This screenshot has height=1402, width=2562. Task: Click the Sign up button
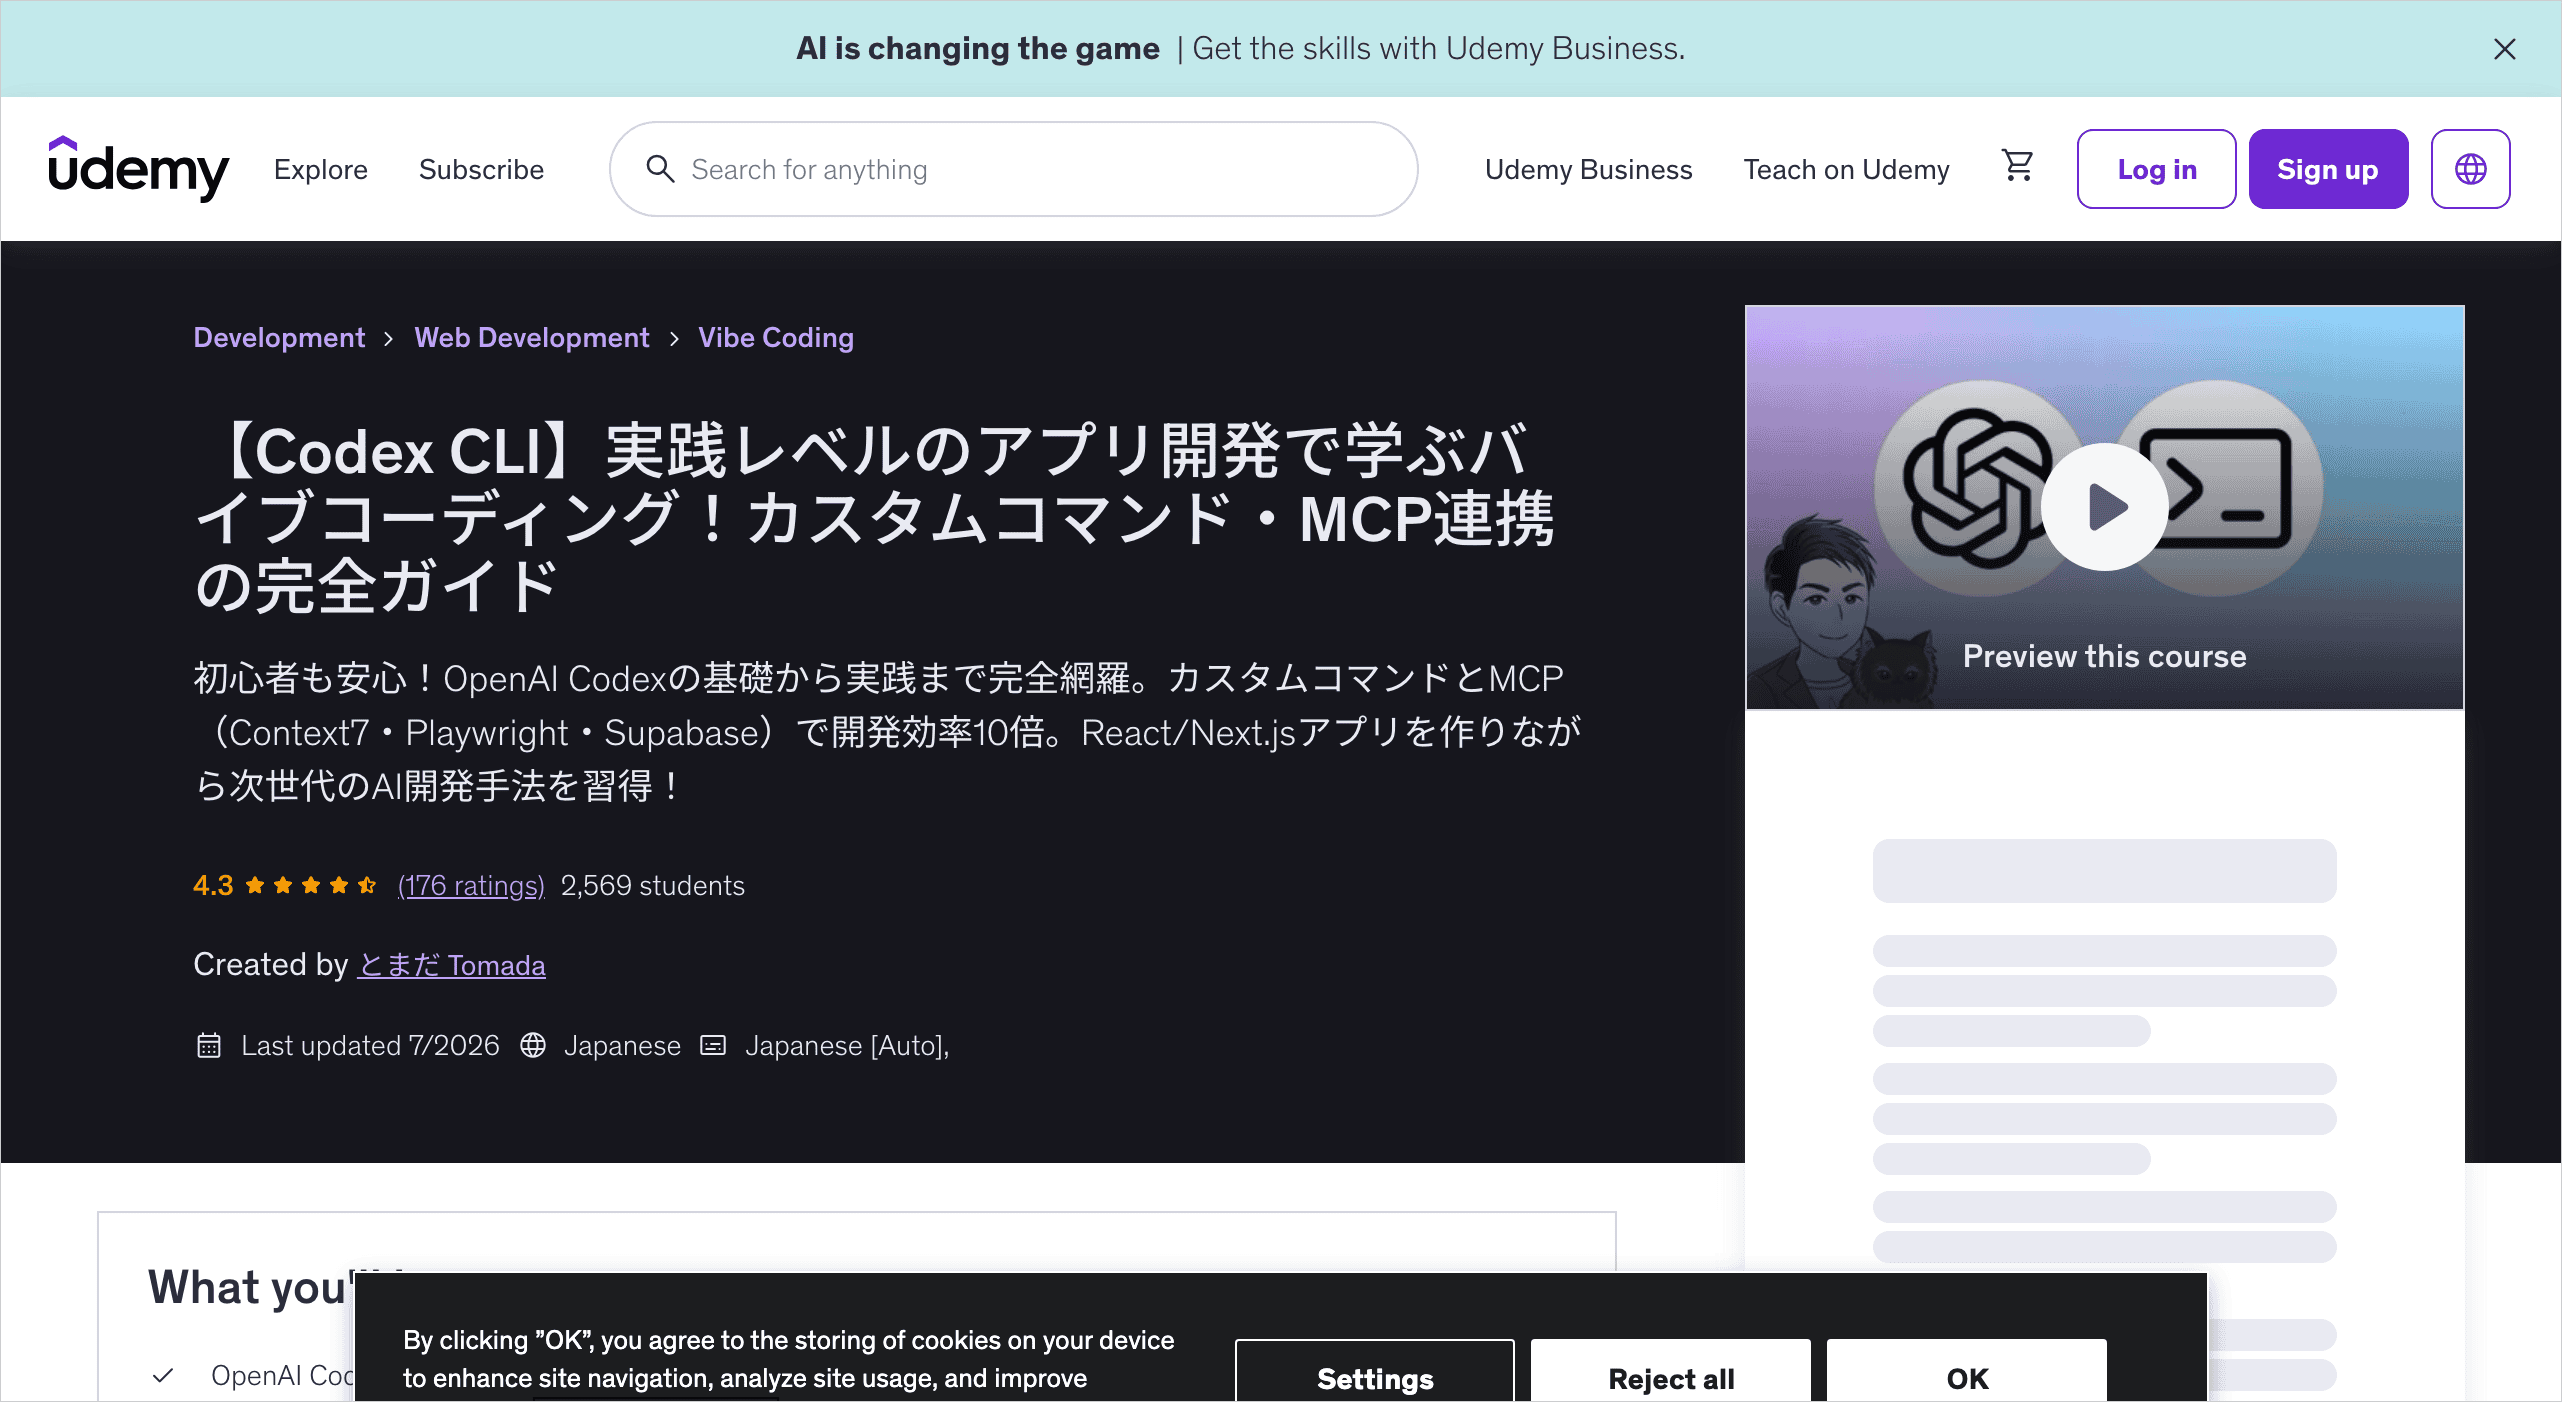pyautogui.click(x=2328, y=169)
